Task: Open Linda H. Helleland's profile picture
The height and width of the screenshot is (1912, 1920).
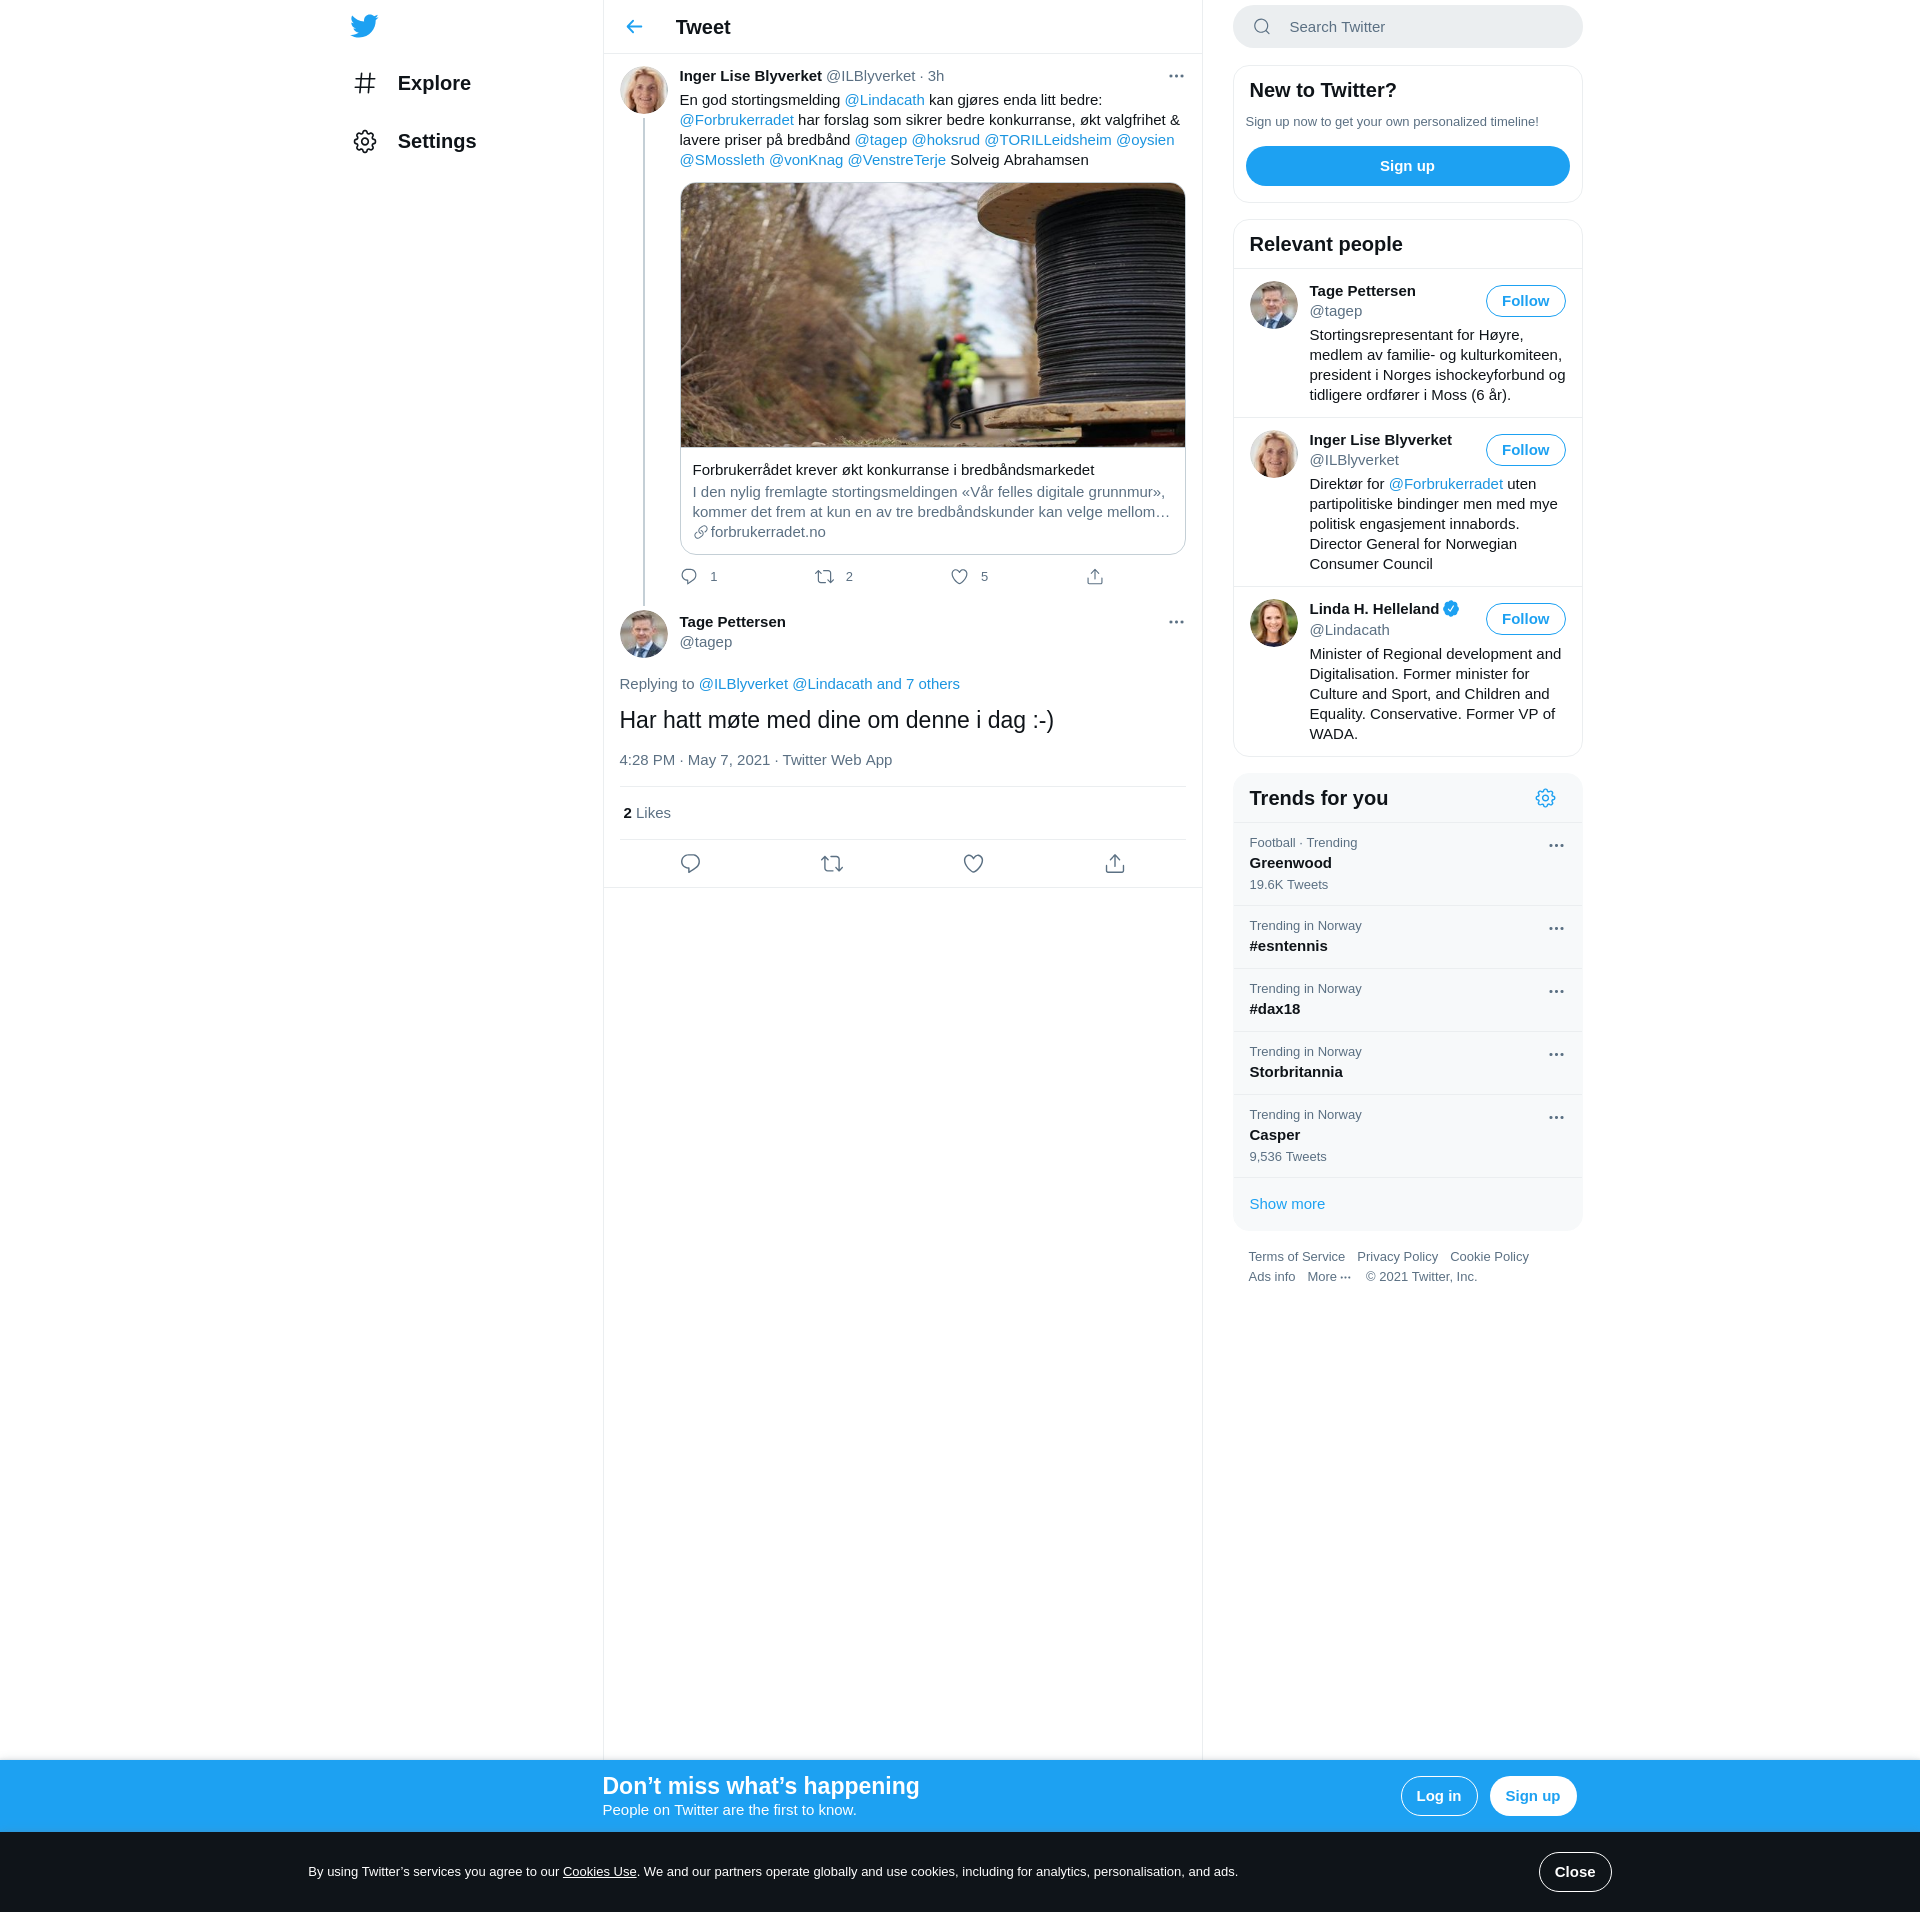Action: pyautogui.click(x=1273, y=623)
